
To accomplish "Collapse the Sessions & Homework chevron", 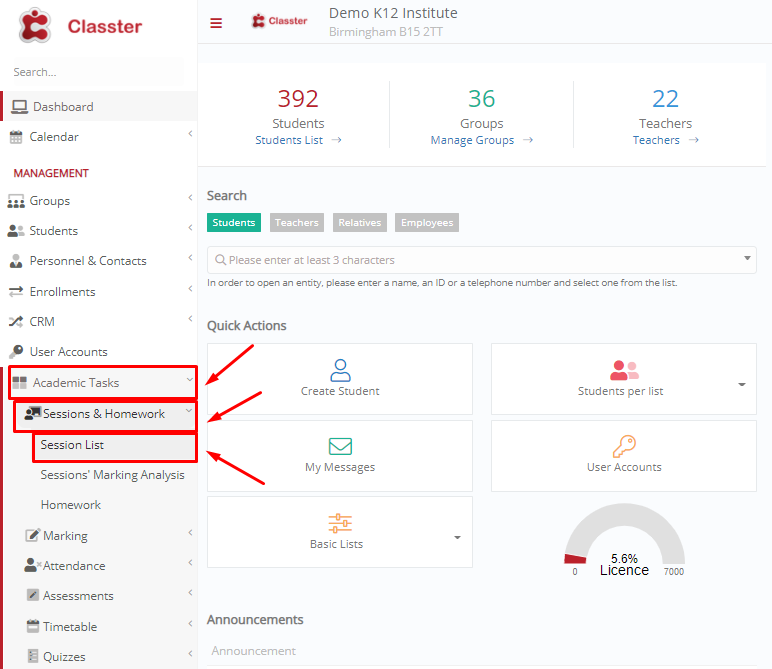I will tap(189, 410).
